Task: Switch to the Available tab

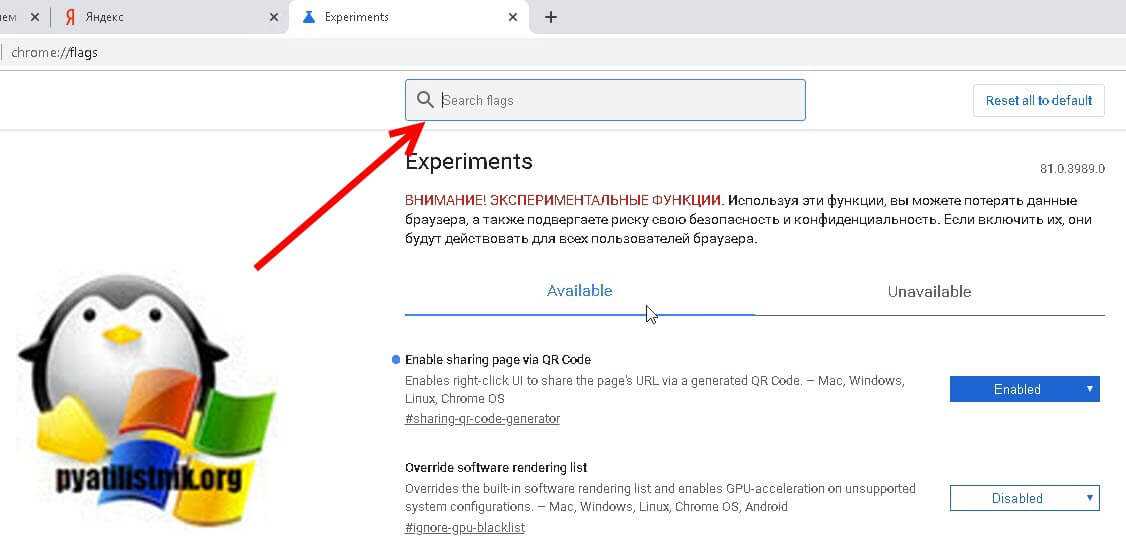Action: (x=579, y=291)
